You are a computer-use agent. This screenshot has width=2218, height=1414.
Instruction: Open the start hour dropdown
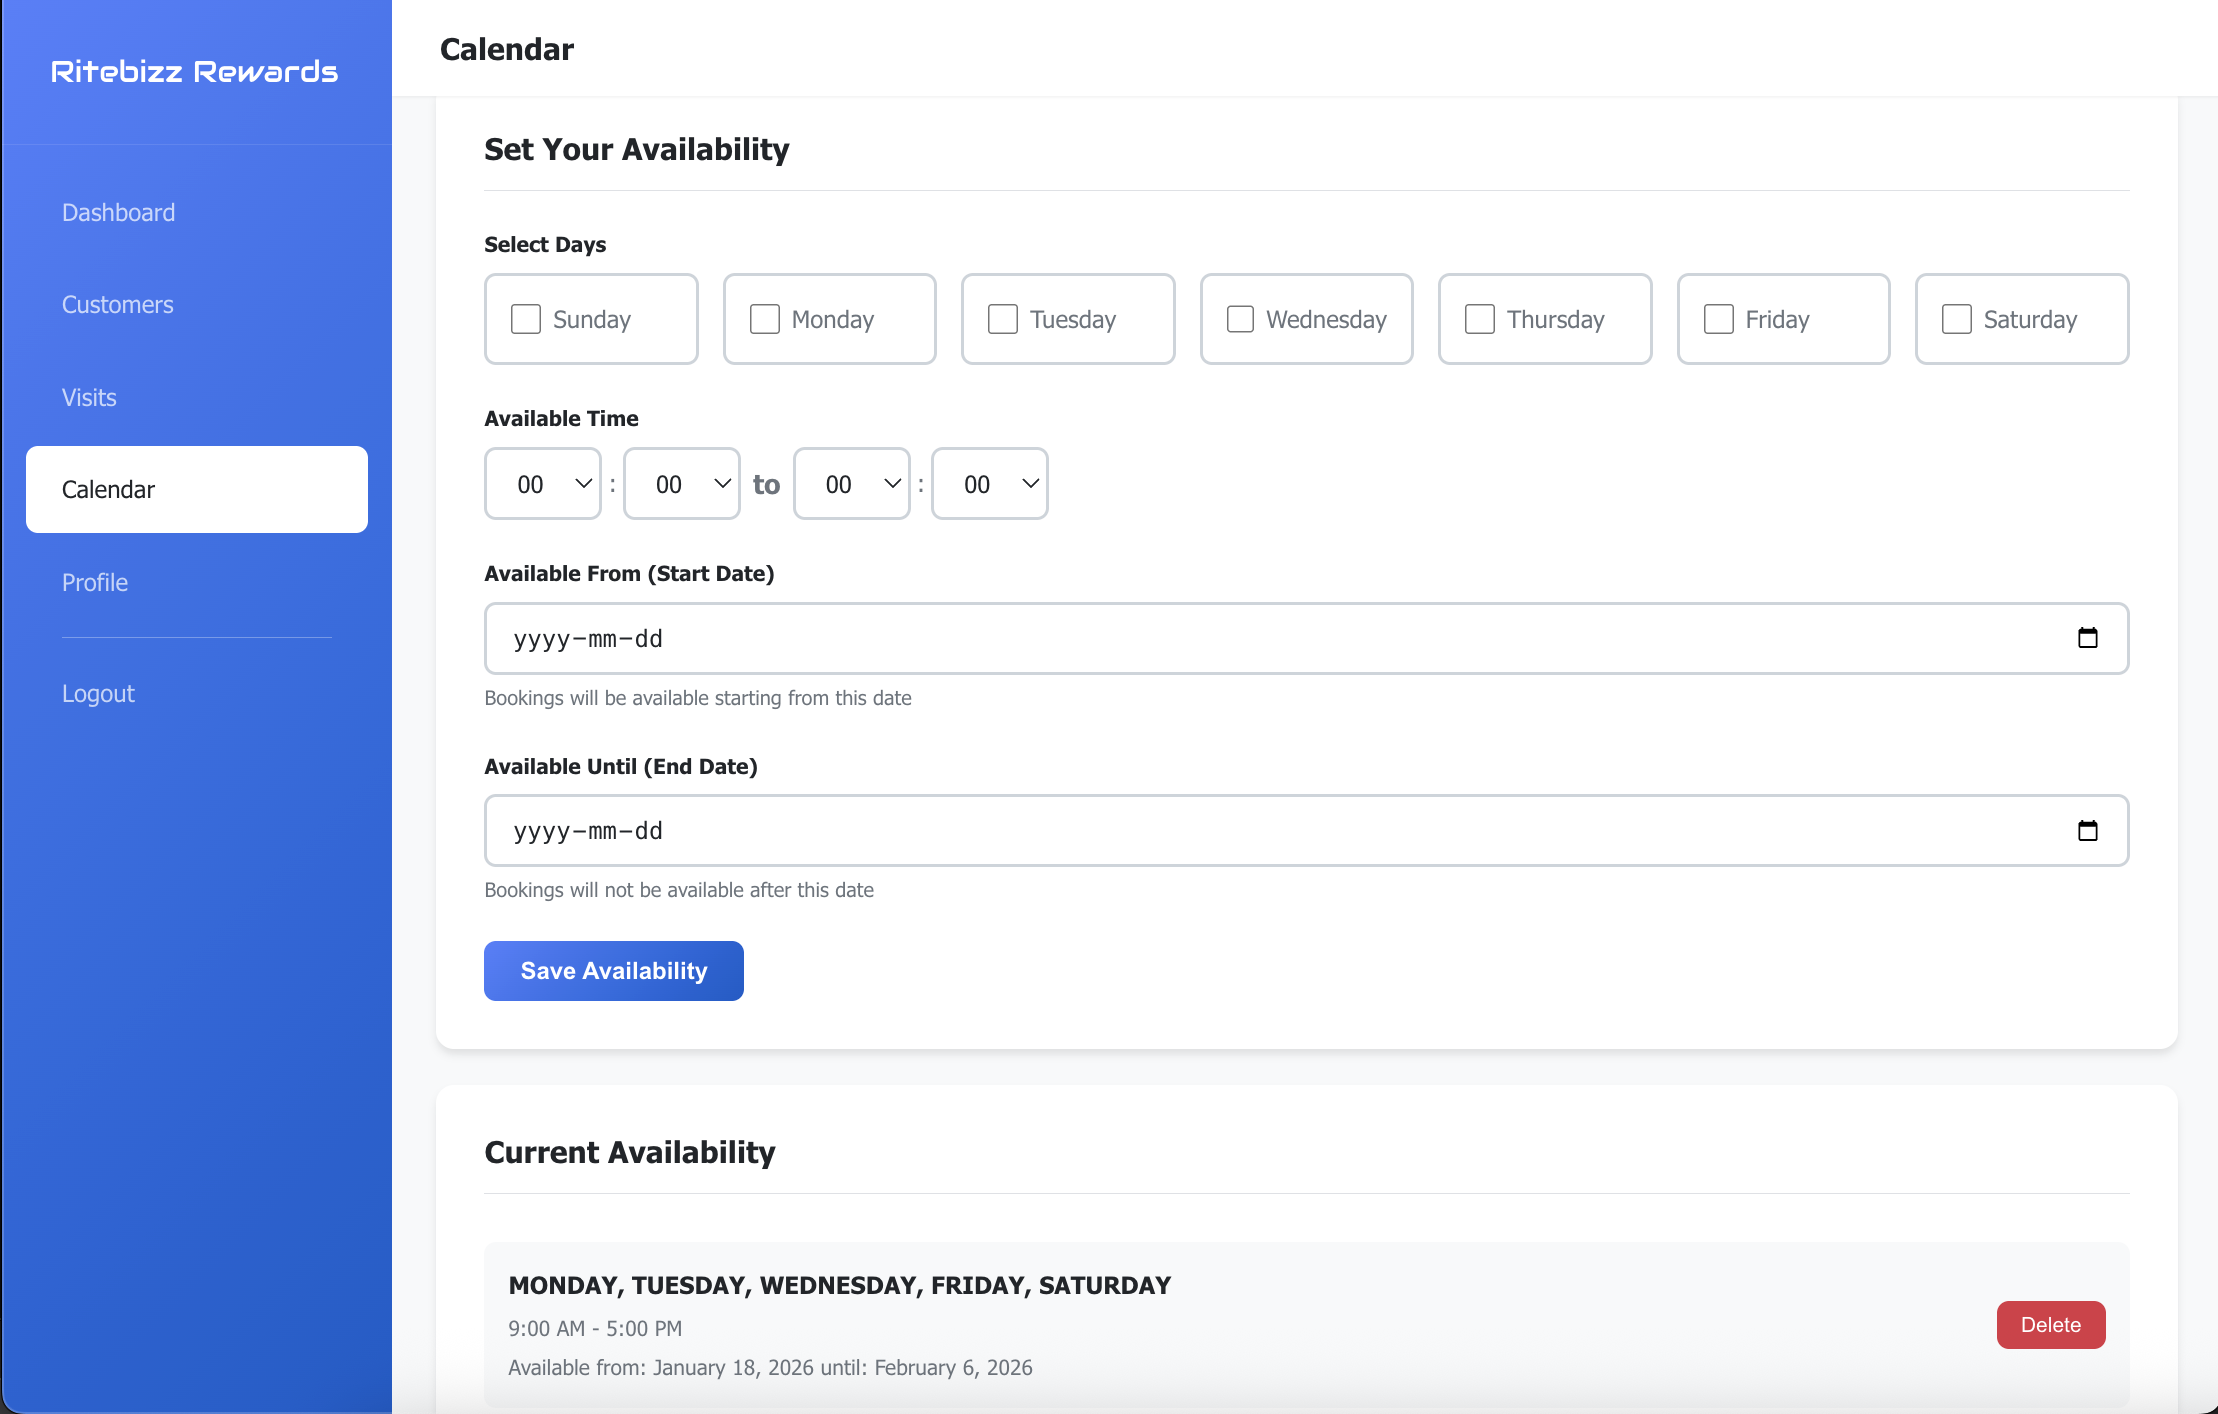tap(543, 484)
